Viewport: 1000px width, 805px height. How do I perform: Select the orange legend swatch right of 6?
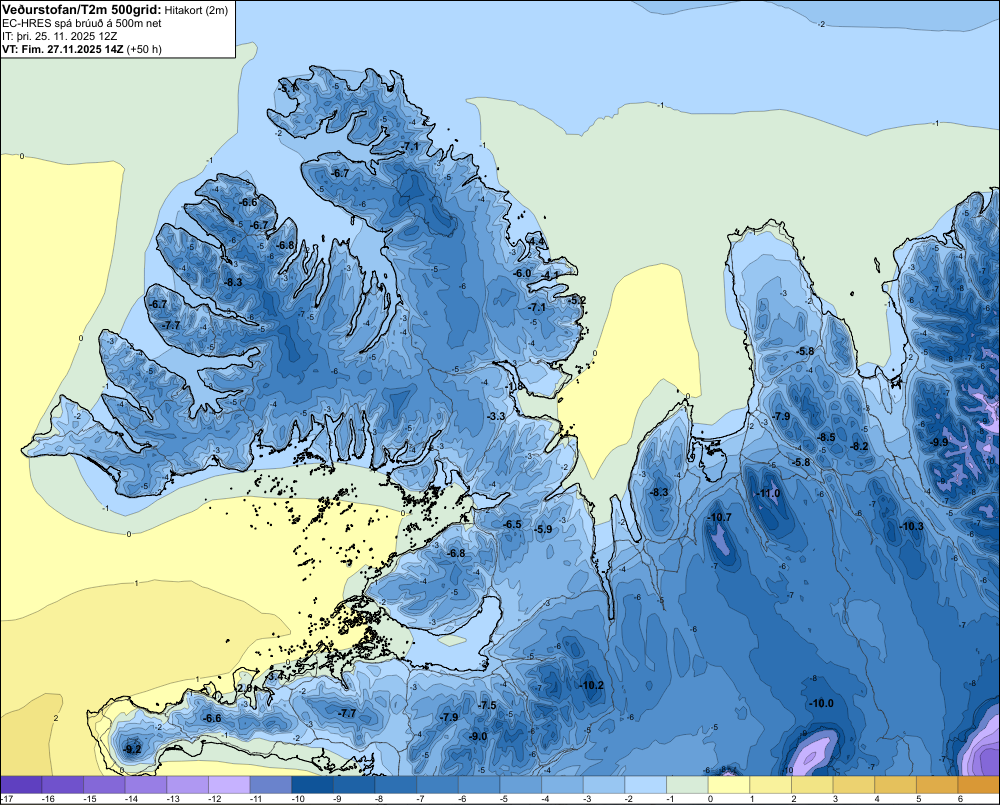(979, 785)
